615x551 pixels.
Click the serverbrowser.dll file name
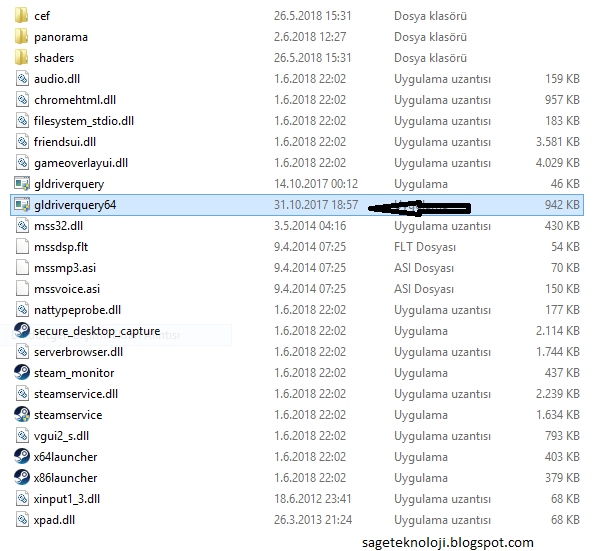pos(78,352)
